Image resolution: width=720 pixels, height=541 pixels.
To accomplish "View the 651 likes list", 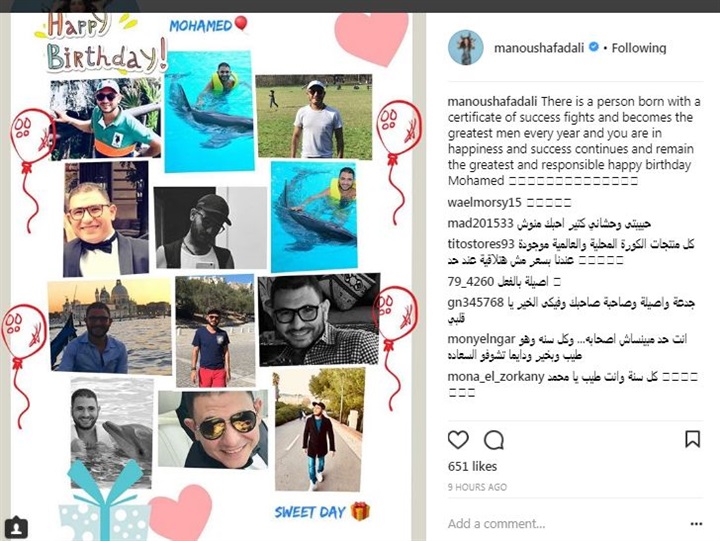I will pyautogui.click(x=472, y=467).
